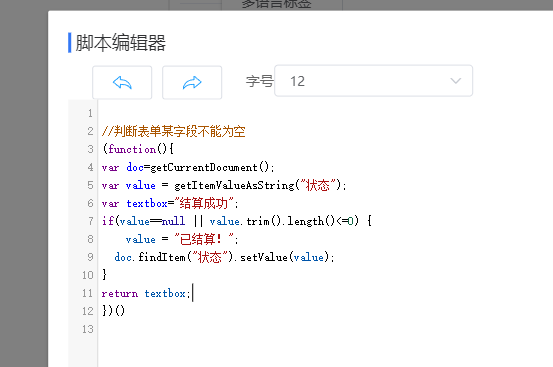
Task: Click line number 13 in gutter
Action: [88, 329]
